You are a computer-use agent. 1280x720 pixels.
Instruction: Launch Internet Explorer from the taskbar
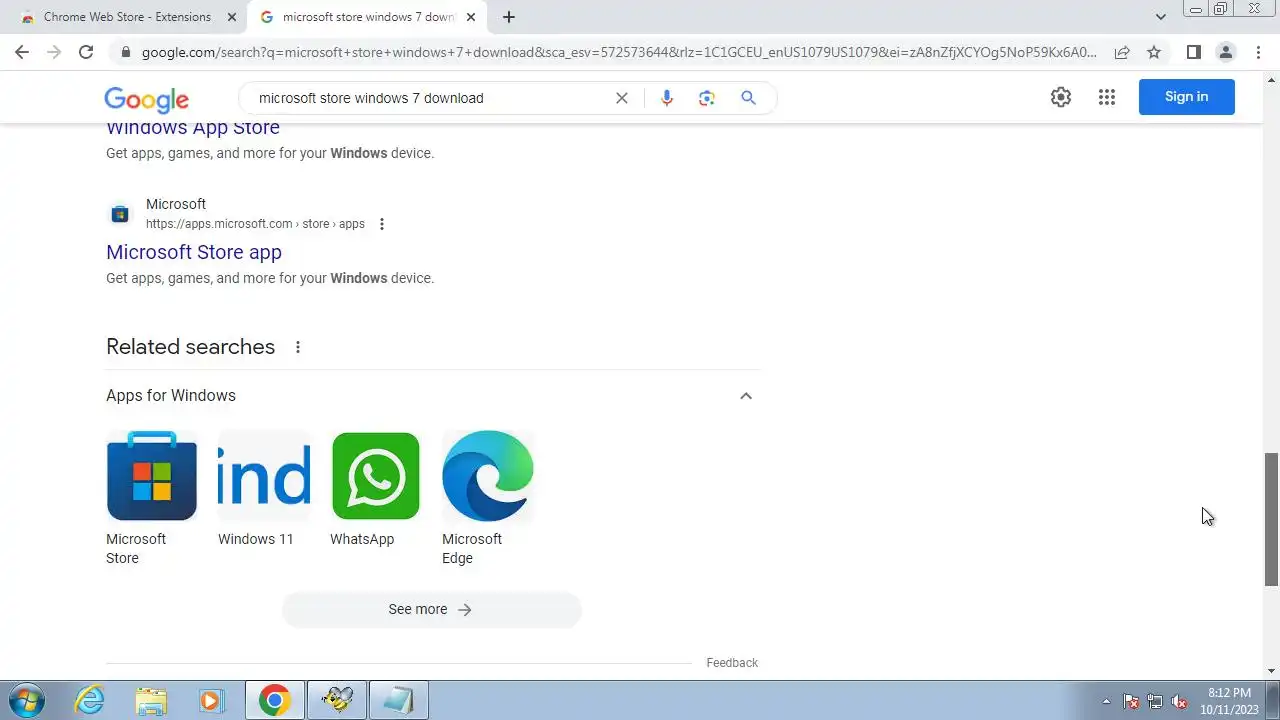90,700
